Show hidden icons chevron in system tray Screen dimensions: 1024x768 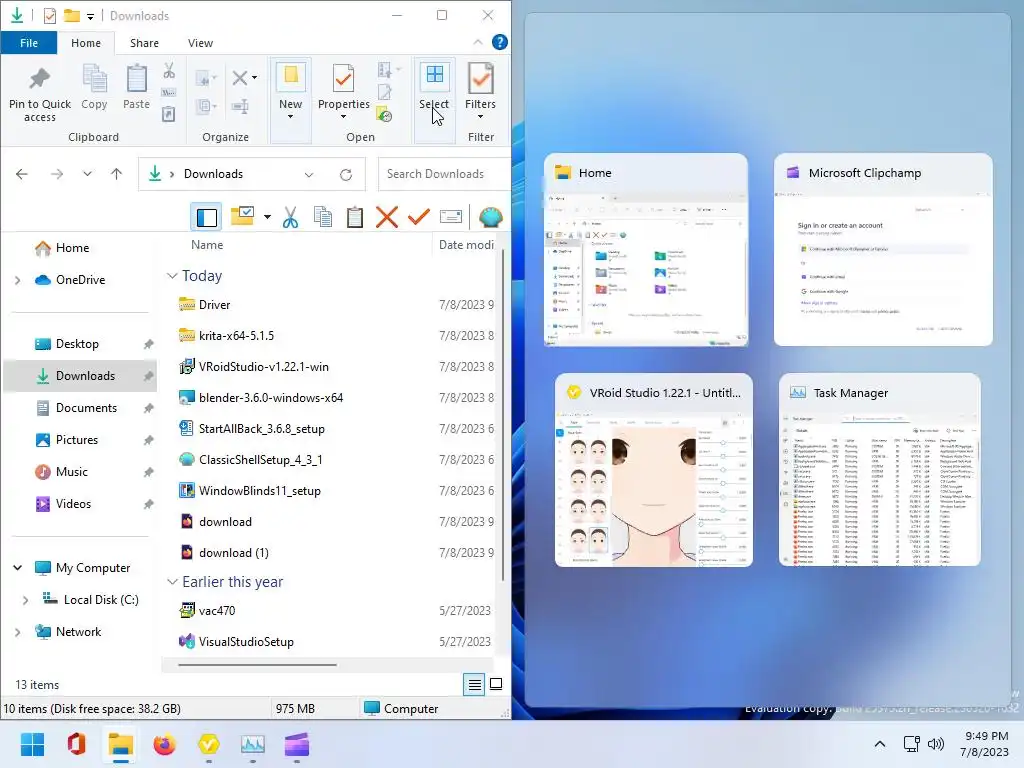pyautogui.click(x=880, y=744)
